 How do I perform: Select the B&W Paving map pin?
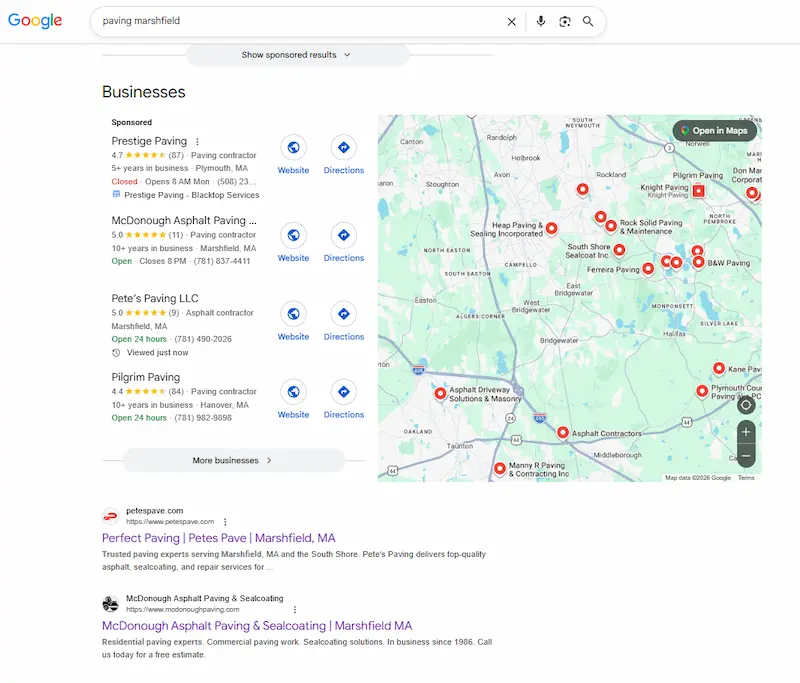(x=698, y=262)
